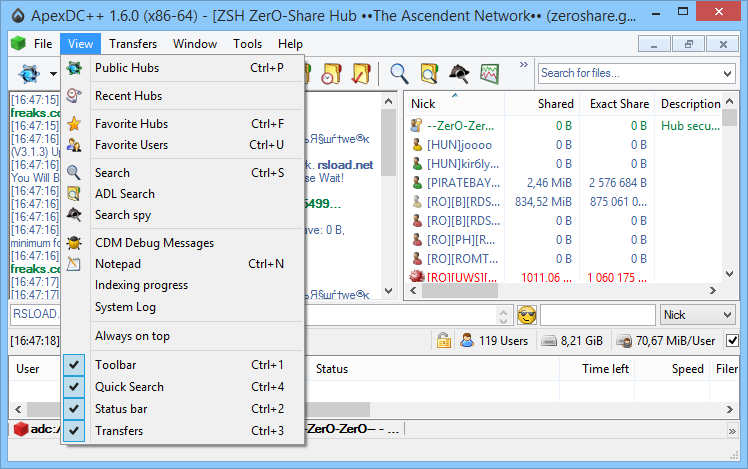Click the CDM Debug bug icon
The height and width of the screenshot is (469, 748).
click(74, 243)
